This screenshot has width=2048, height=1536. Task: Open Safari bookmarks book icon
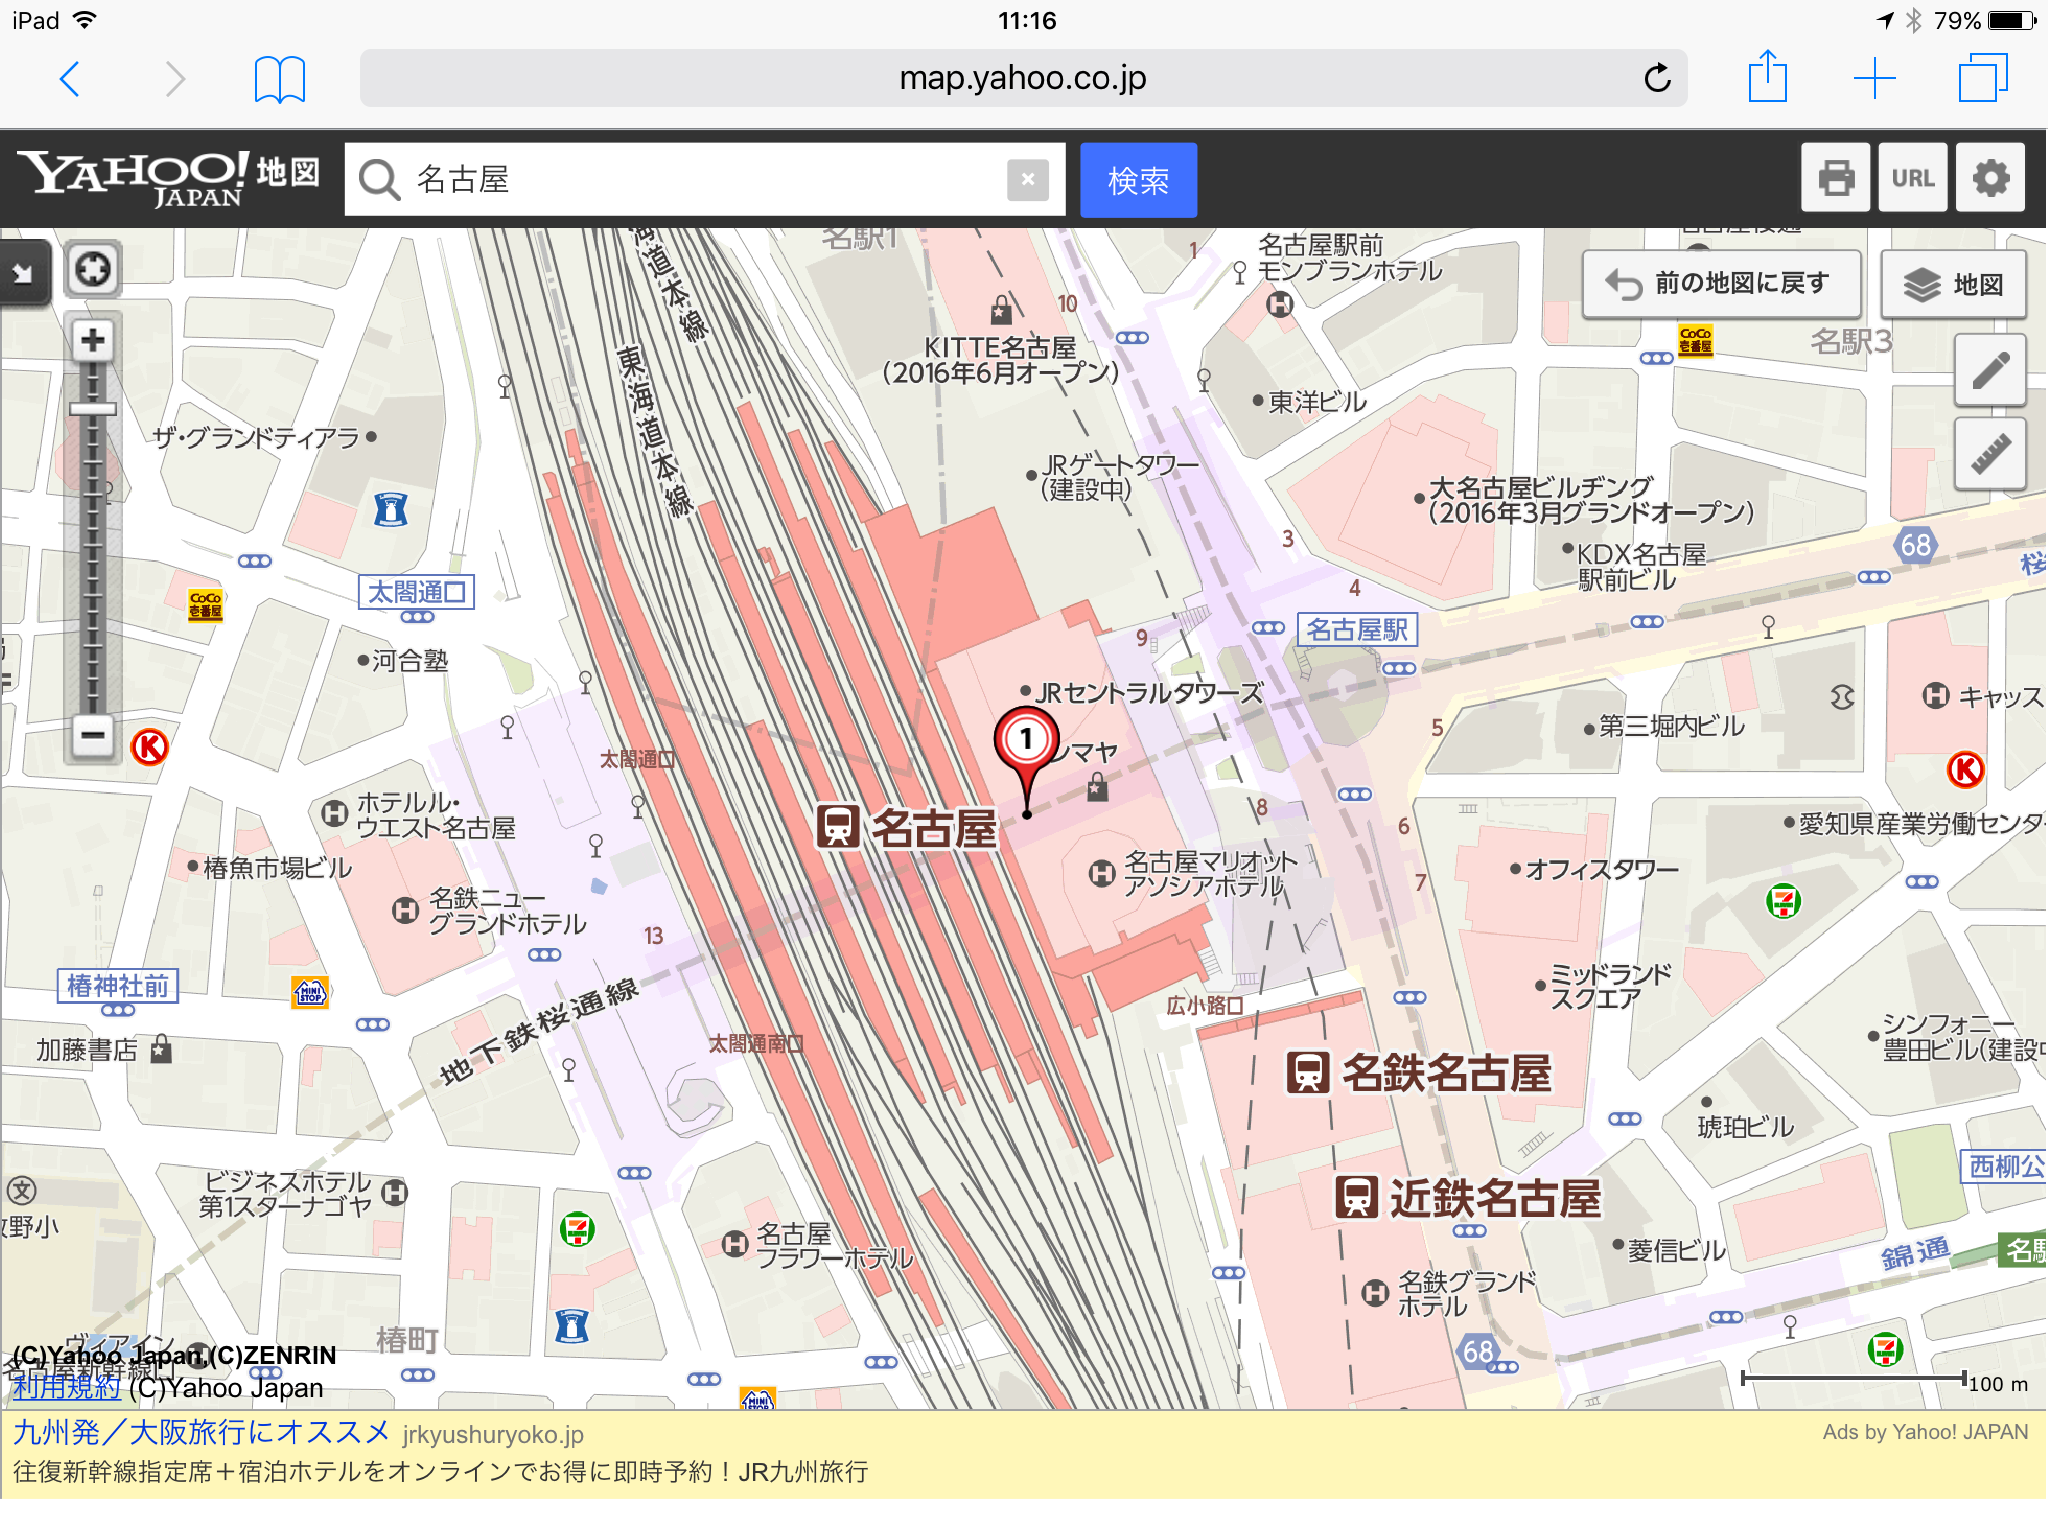[x=280, y=79]
